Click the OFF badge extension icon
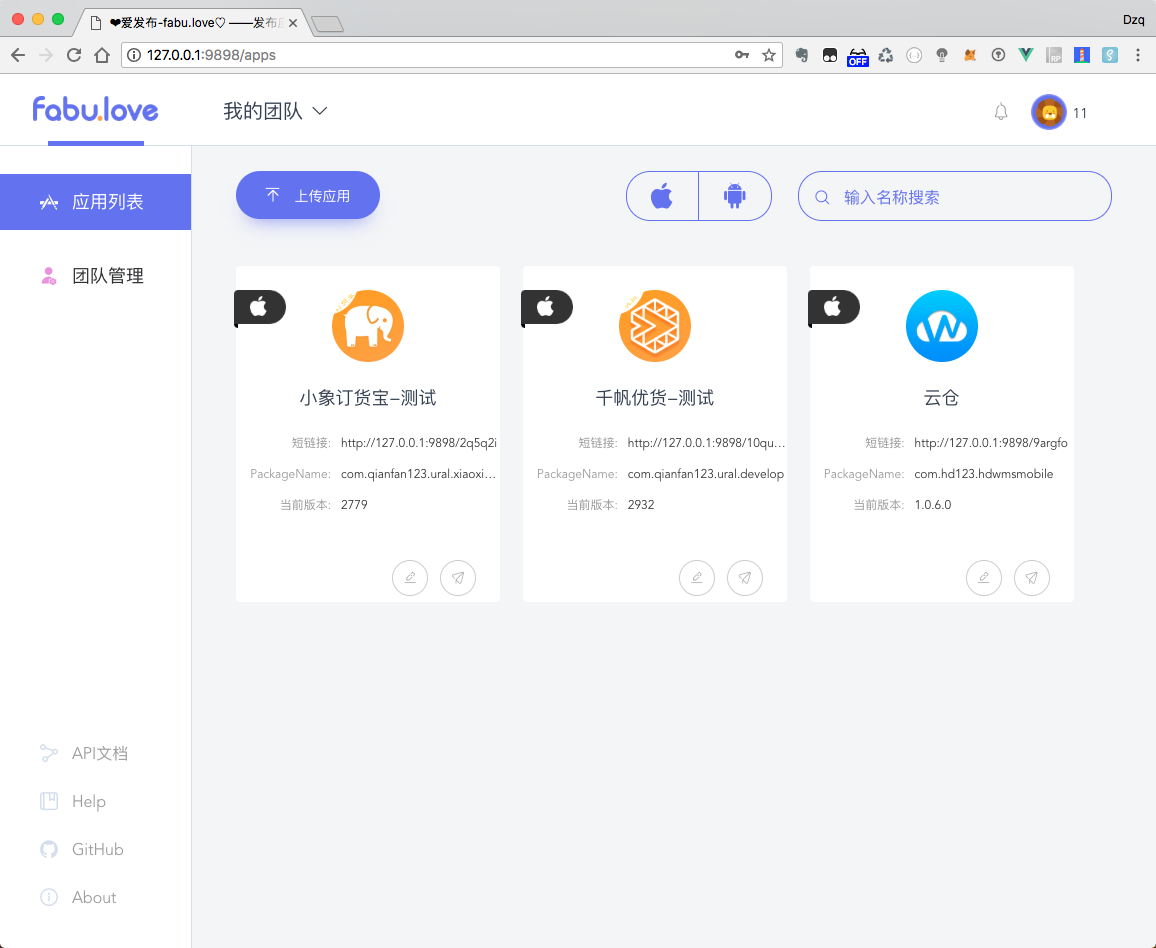Image resolution: width=1156 pixels, height=948 pixels. tap(857, 56)
